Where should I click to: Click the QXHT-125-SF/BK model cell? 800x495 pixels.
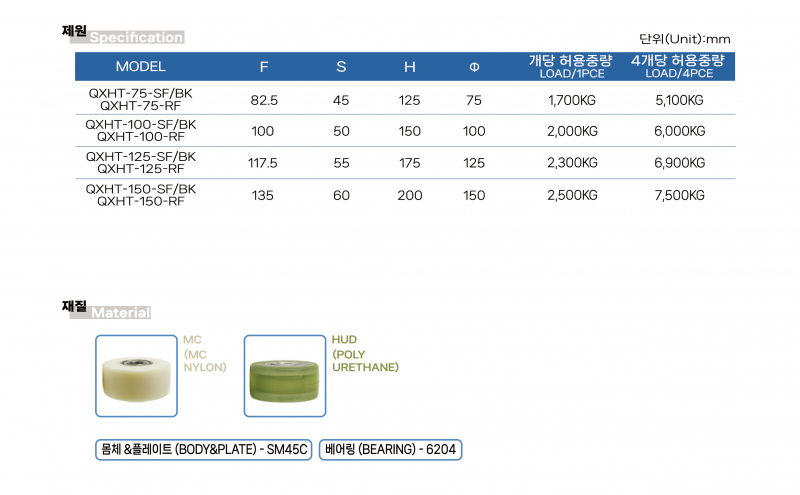(x=141, y=163)
